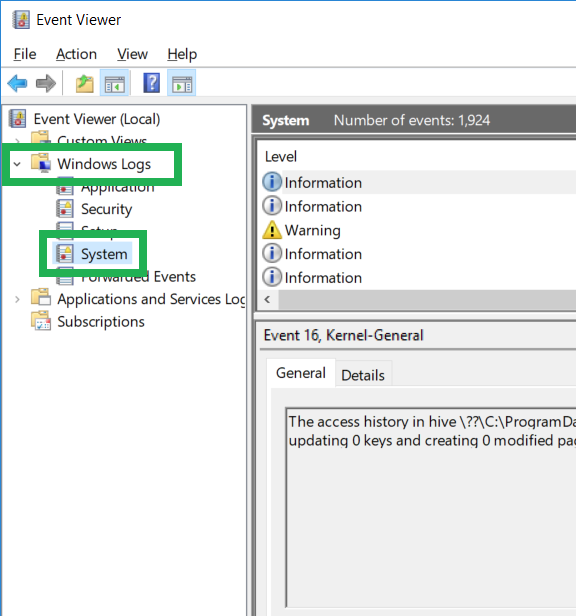576x616 pixels.
Task: Expand the Custom Views node
Action: coord(17,140)
